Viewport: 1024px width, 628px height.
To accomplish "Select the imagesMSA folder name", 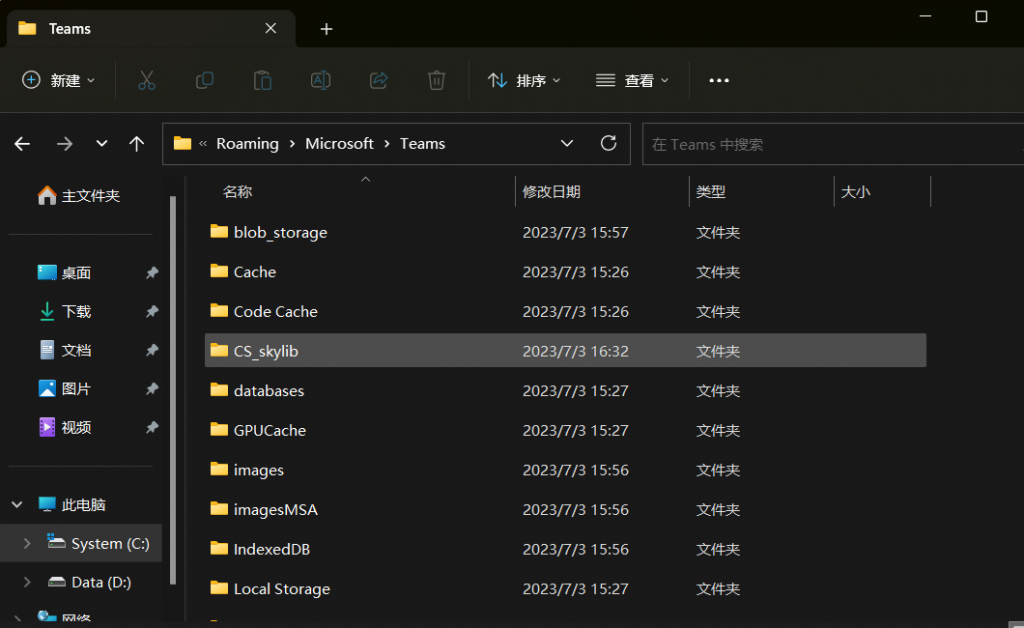I will [x=276, y=510].
